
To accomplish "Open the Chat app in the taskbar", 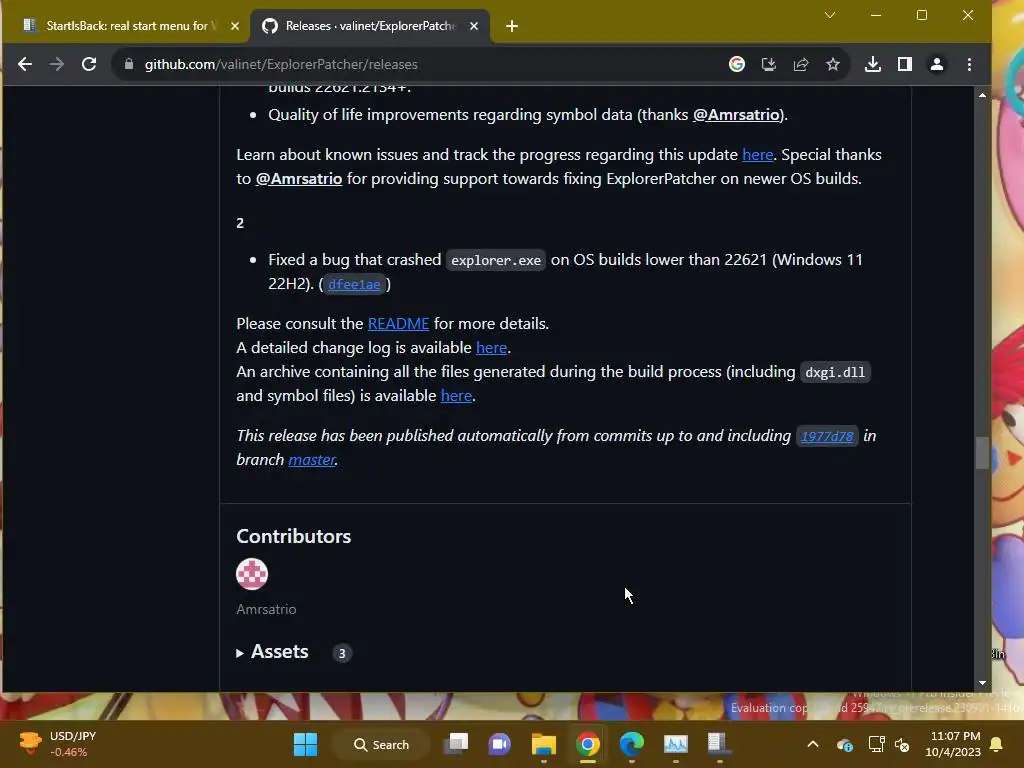I will coord(500,744).
